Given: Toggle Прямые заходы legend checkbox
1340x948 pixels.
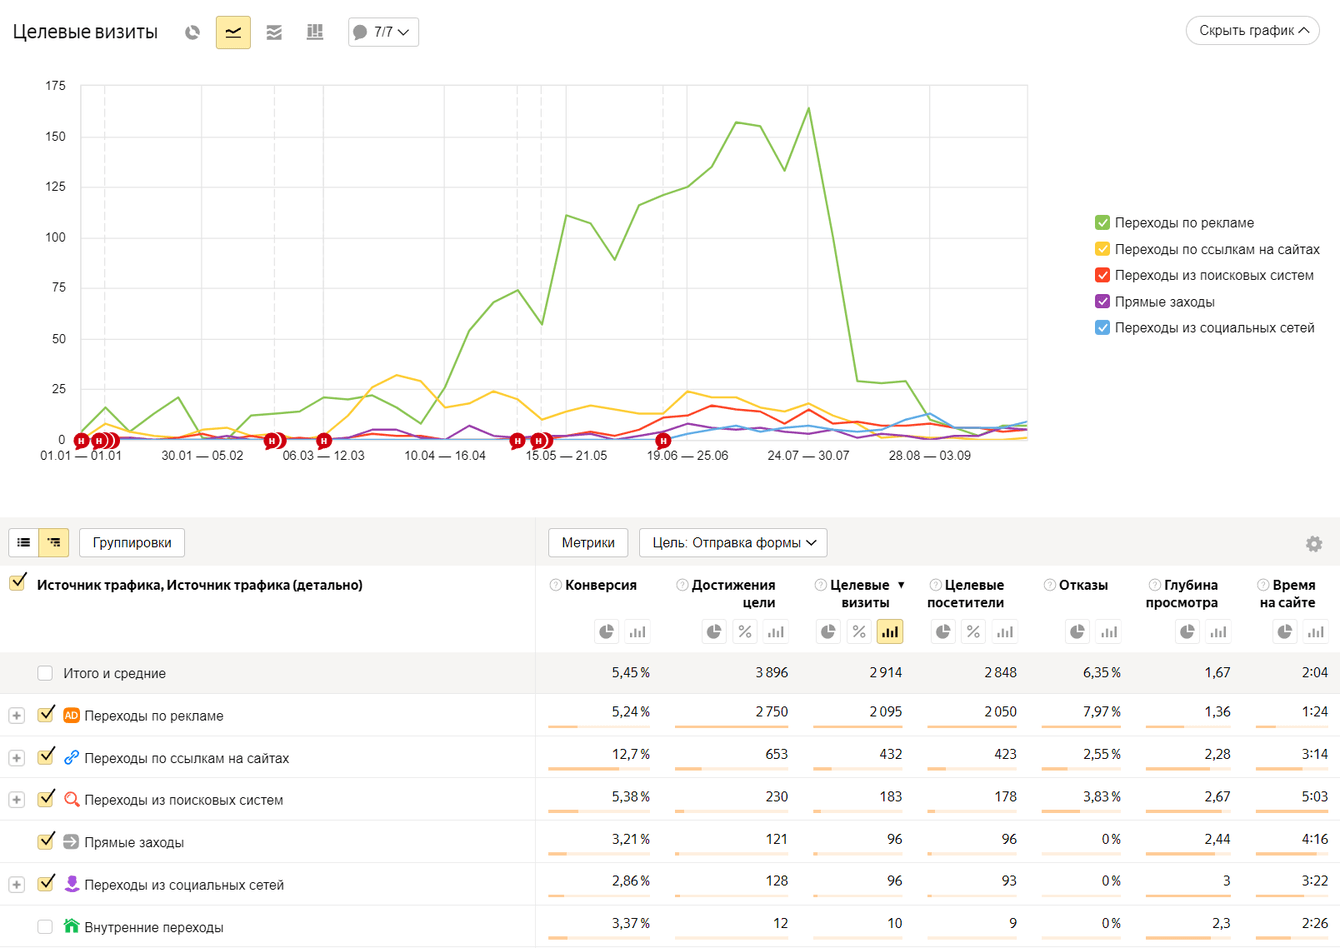Looking at the screenshot, I should [1102, 301].
